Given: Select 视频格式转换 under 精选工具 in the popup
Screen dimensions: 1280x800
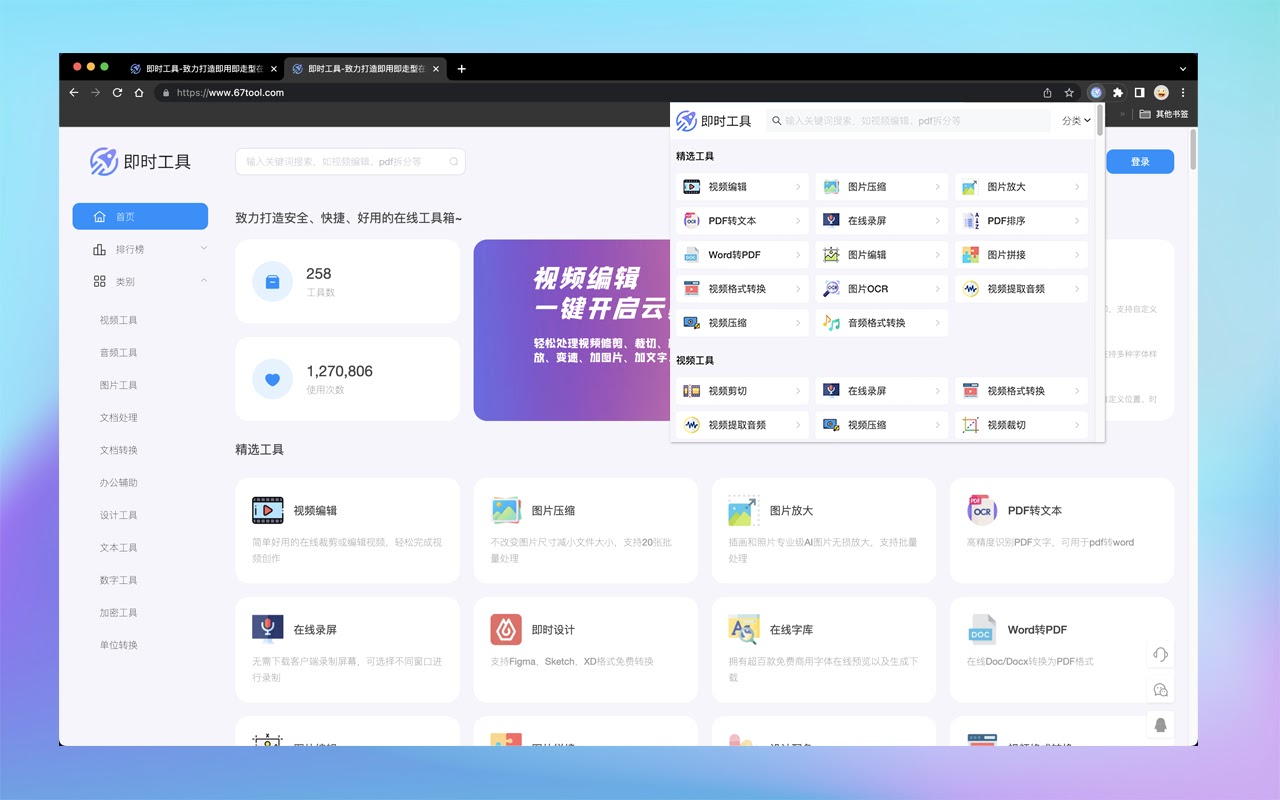Looking at the screenshot, I should pos(742,289).
